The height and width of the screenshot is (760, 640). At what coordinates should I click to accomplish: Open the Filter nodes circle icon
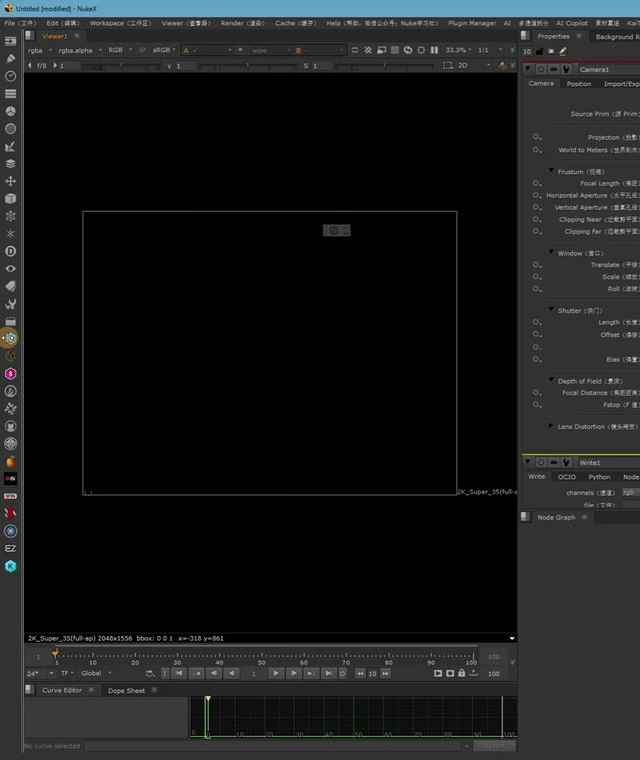tap(10, 128)
